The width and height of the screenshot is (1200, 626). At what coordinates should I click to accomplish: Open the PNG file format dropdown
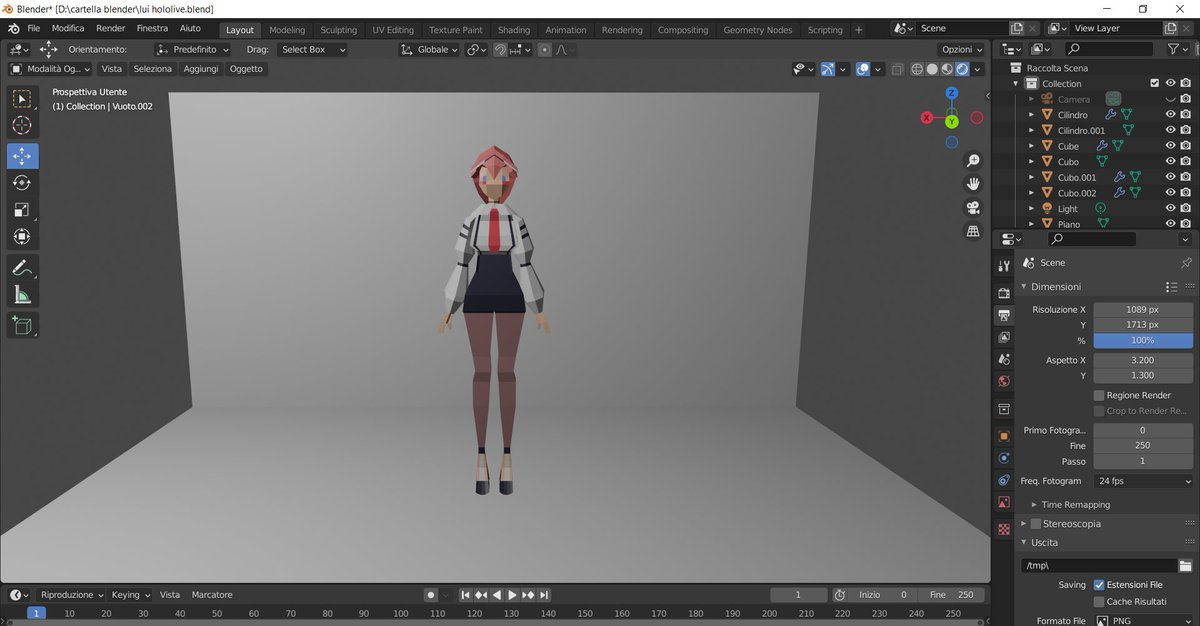pos(1143,621)
